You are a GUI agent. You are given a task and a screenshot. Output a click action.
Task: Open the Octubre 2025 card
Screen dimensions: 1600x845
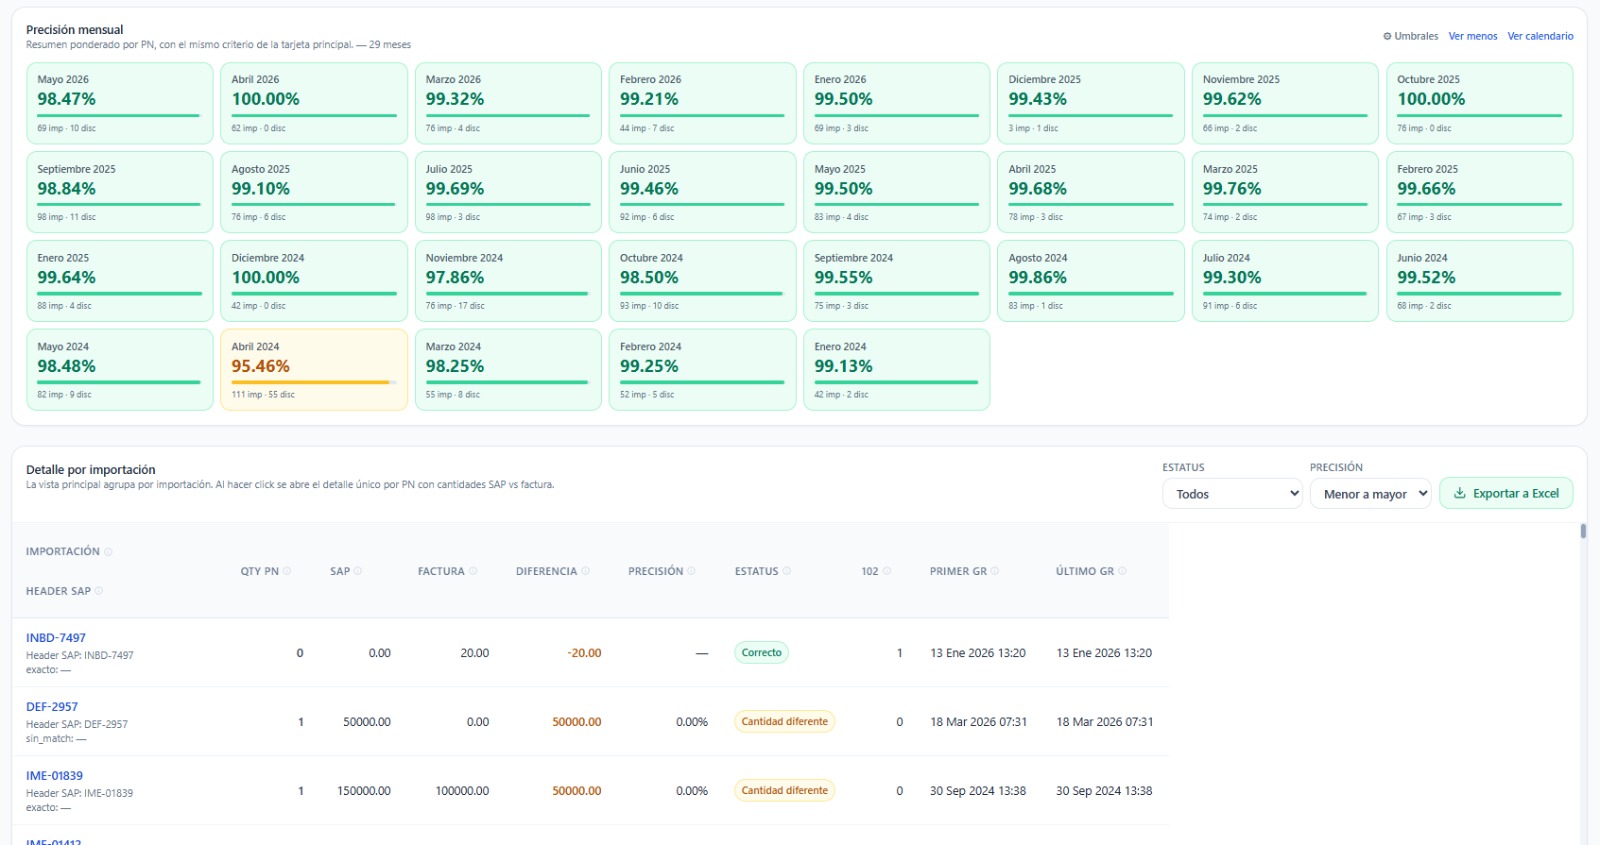coord(1480,103)
